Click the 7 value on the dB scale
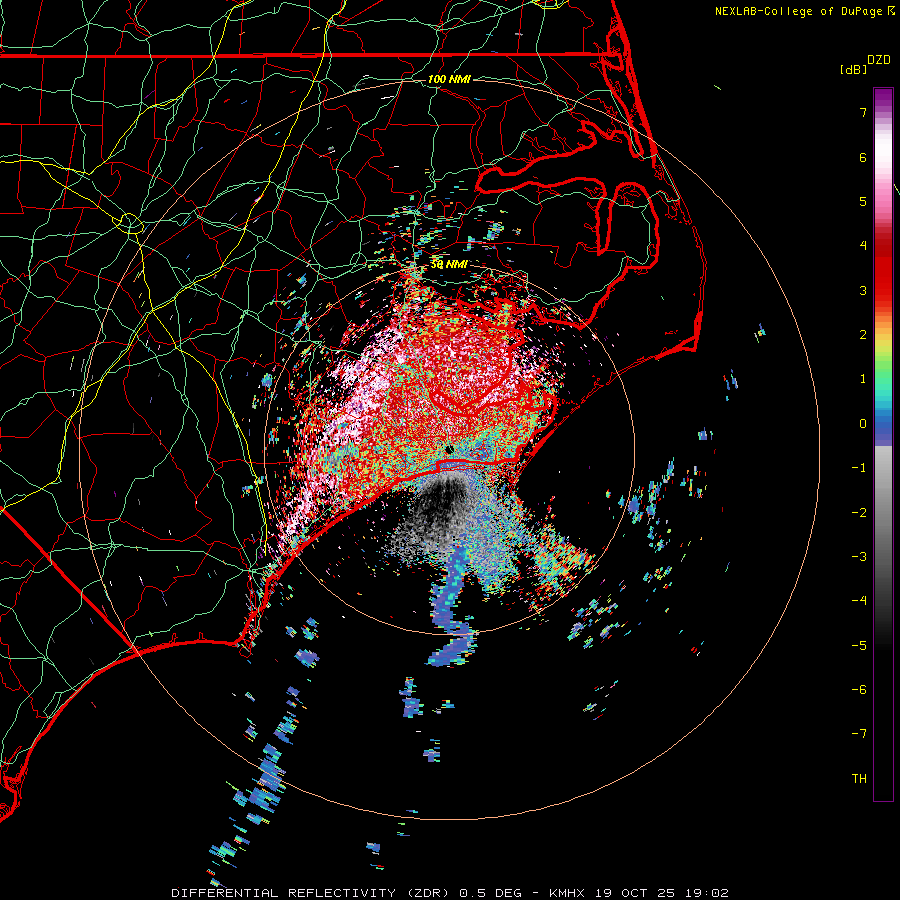The height and width of the screenshot is (900, 900). [863, 112]
